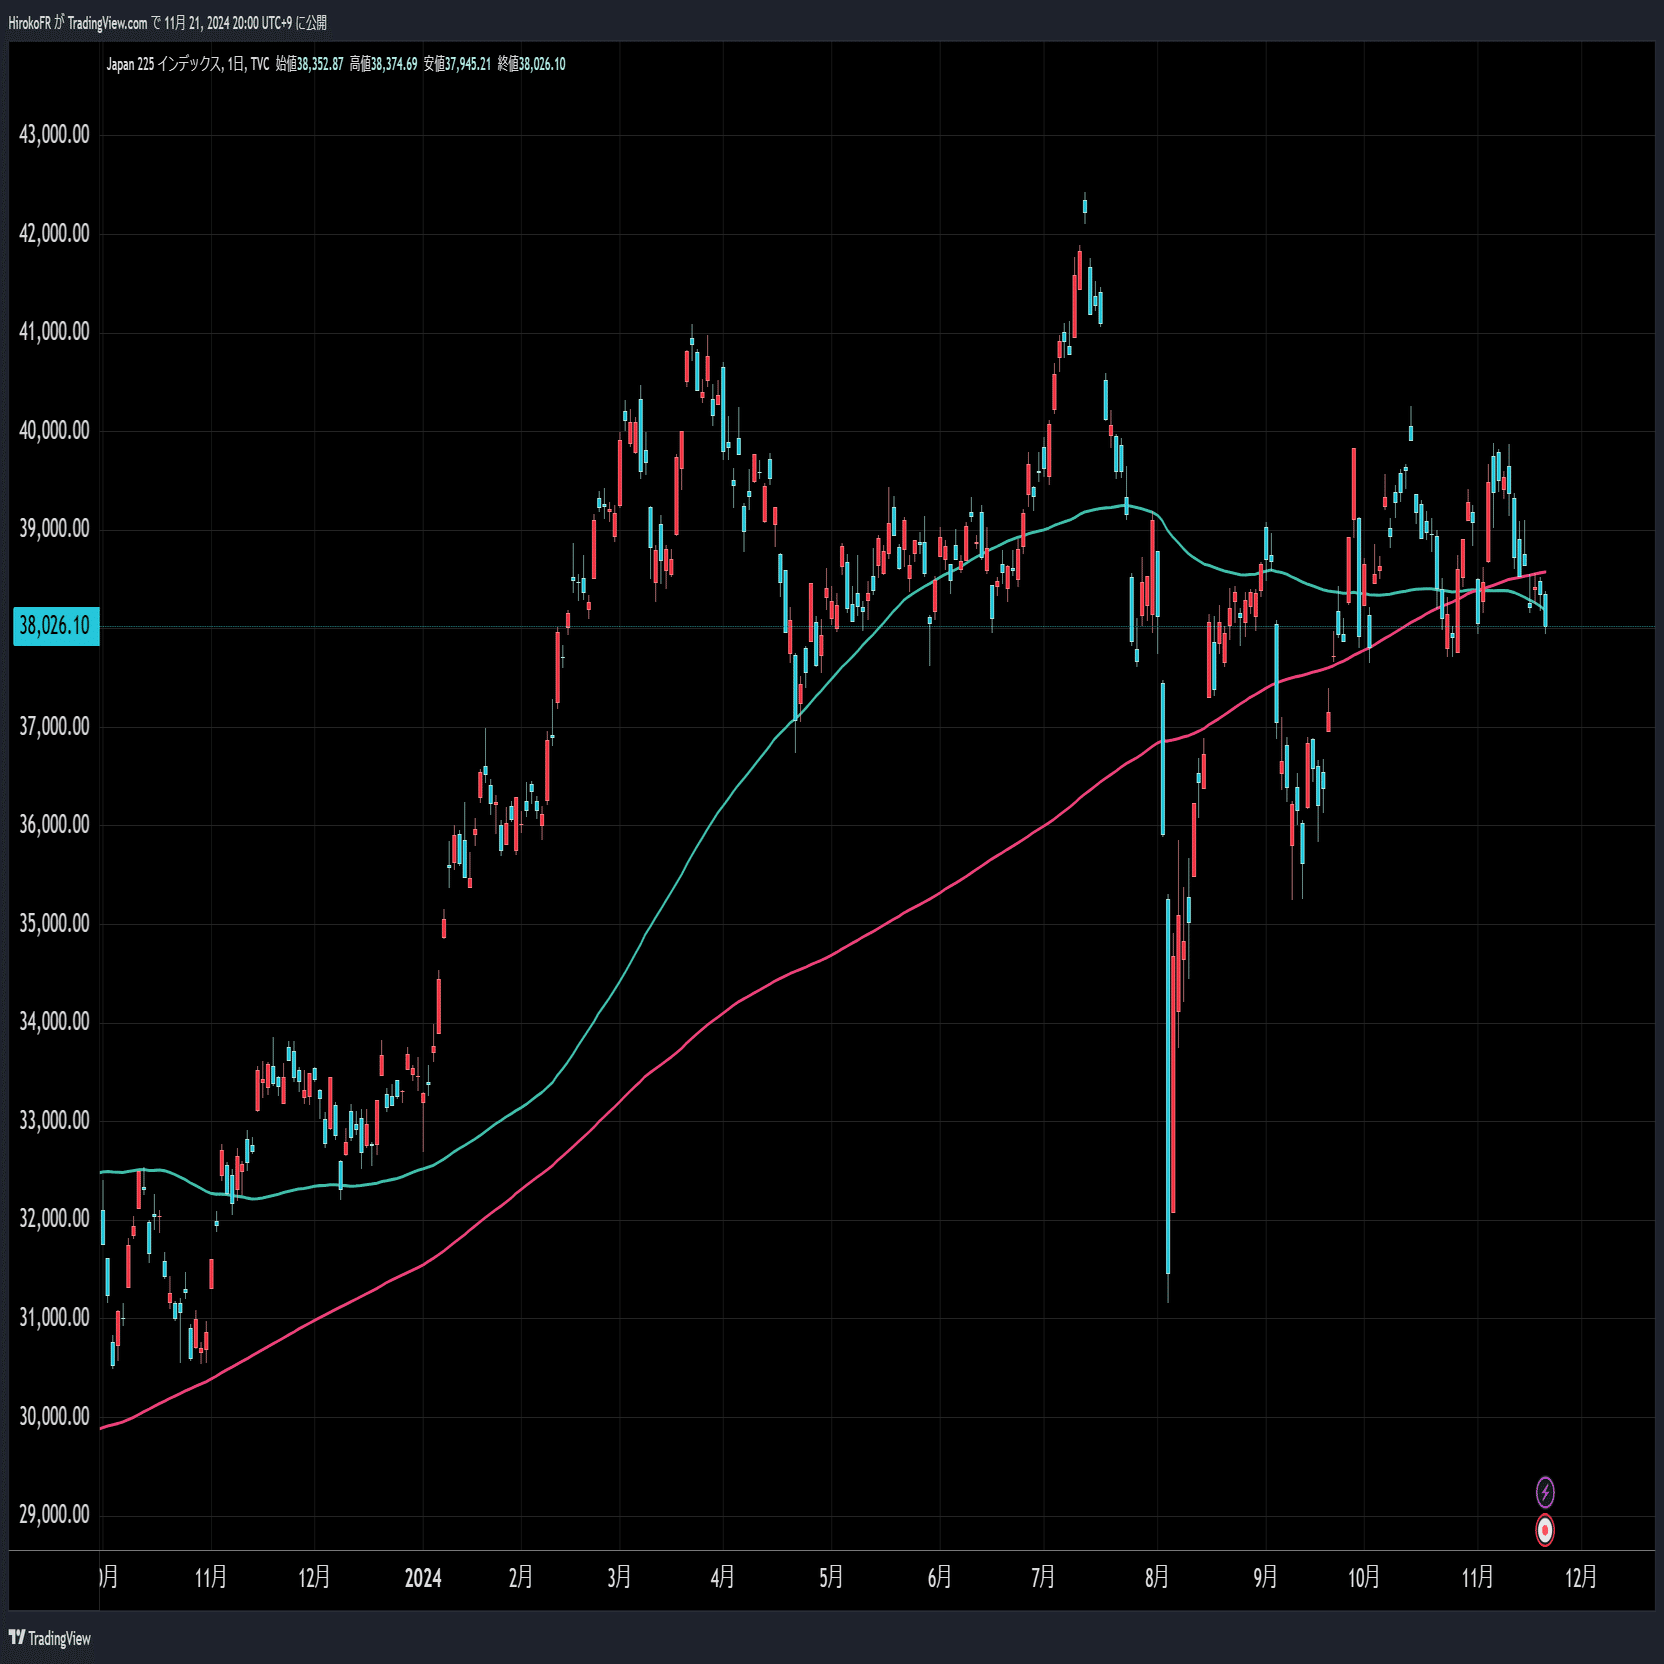Click the high value 38,374.69

point(394,64)
